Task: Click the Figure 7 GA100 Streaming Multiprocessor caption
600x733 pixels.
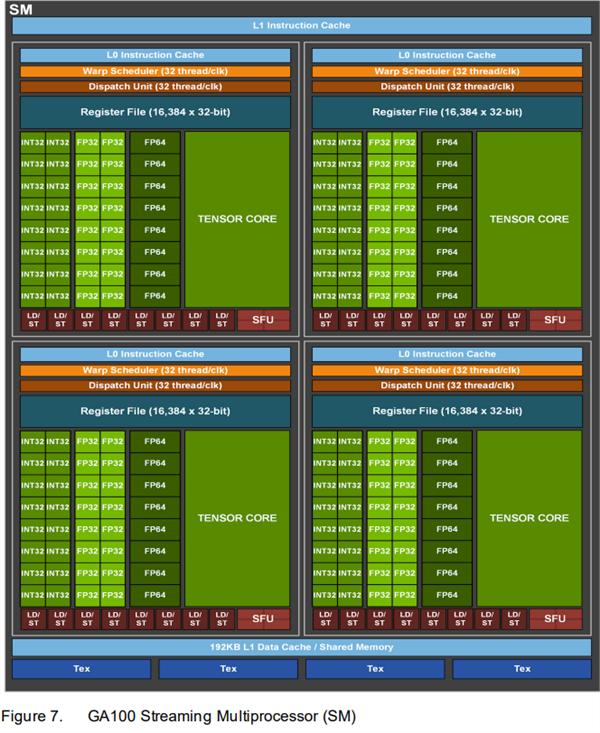Action: tap(178, 716)
